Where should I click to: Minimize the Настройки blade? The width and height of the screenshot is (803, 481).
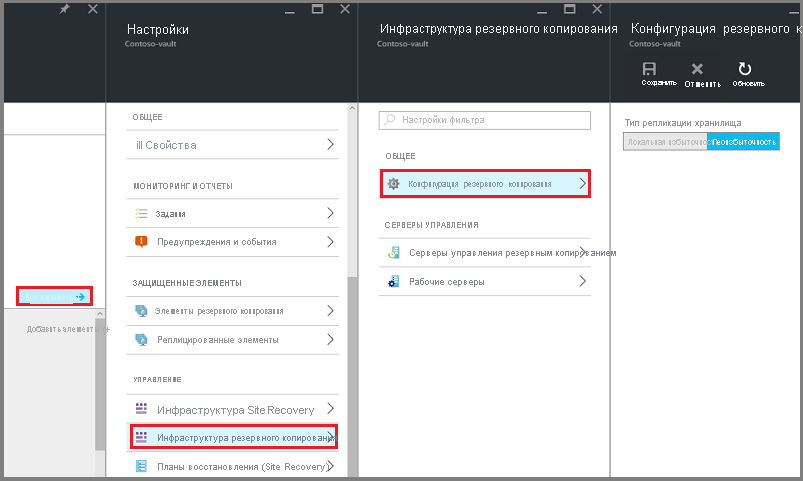click(290, 11)
